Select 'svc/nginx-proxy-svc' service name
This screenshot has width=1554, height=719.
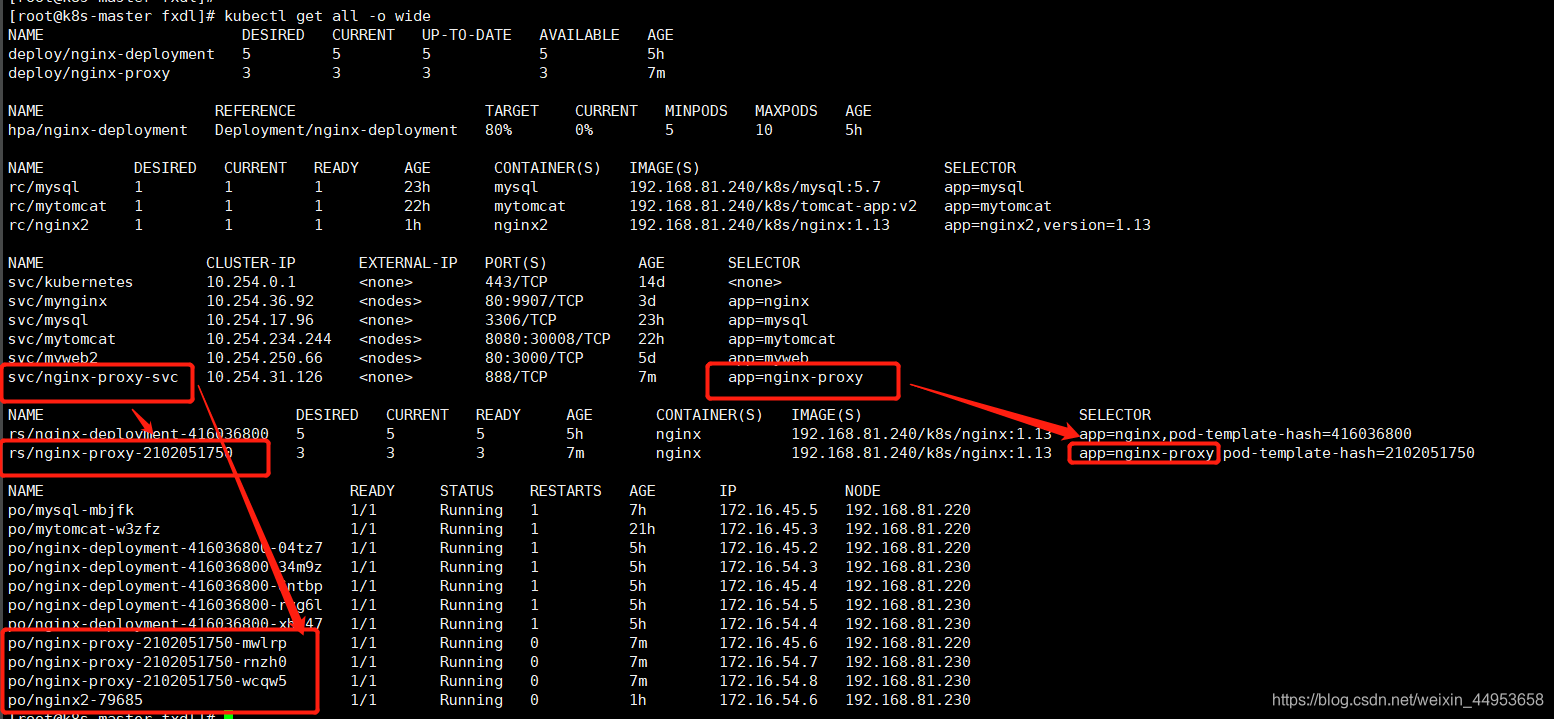[93, 377]
